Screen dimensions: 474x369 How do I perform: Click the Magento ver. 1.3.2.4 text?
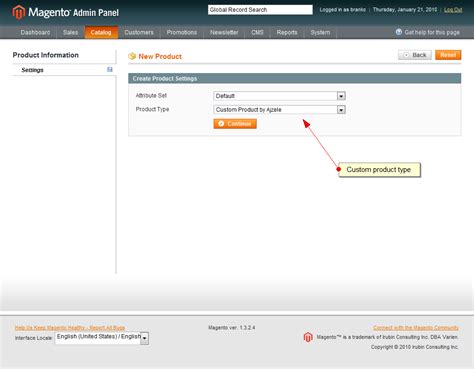232,328
